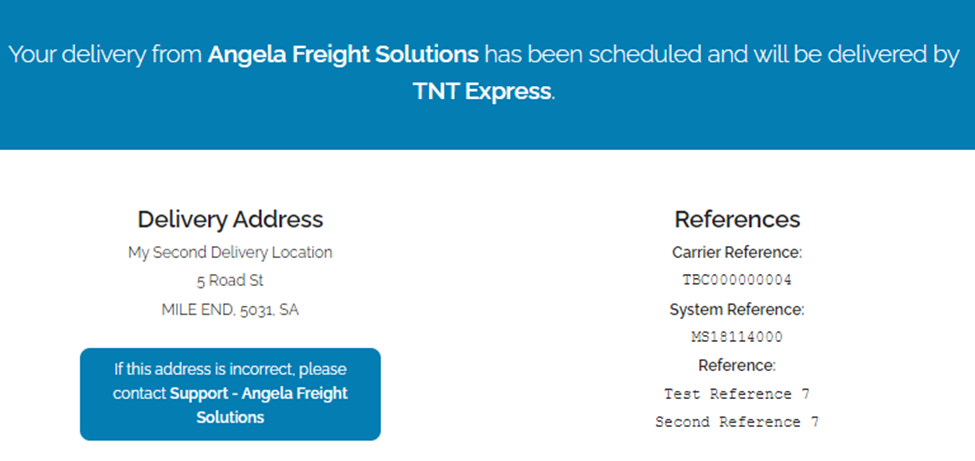Select the References heading
The height and width of the screenshot is (461, 975).
737,219
